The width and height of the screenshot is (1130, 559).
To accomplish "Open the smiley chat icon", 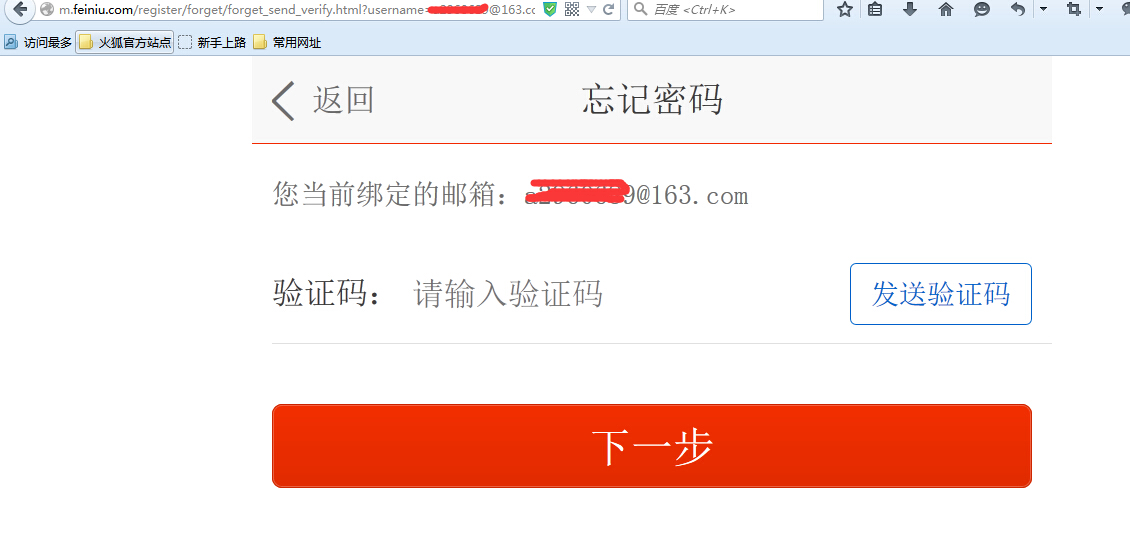I will pos(982,9).
